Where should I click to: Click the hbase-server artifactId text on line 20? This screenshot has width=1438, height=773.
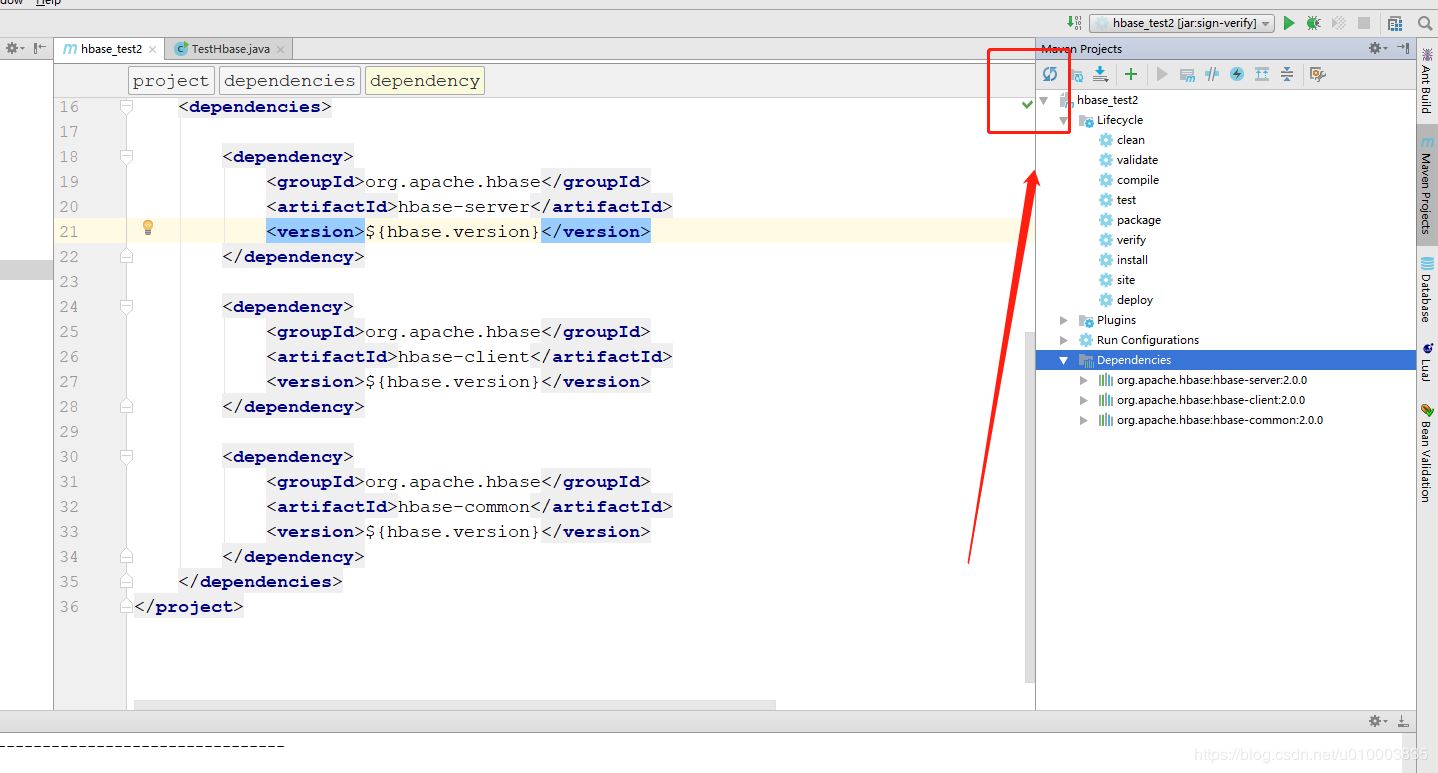464,207
